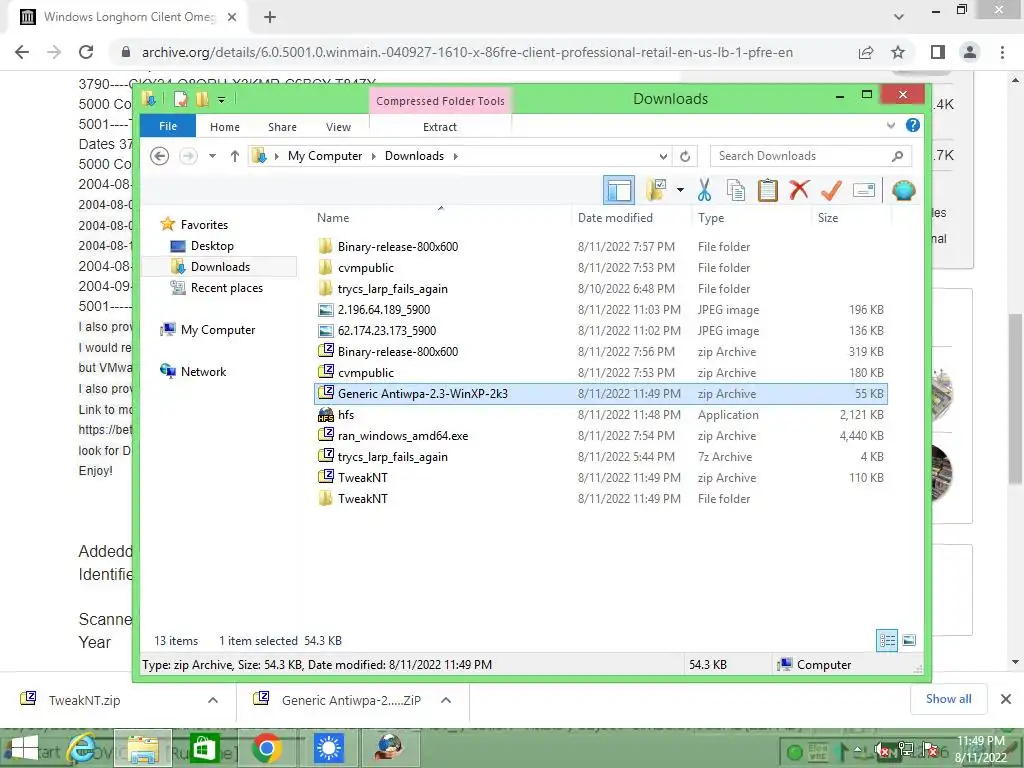Click the orange checkmark Rename icon
1024x768 pixels.
[831, 190]
